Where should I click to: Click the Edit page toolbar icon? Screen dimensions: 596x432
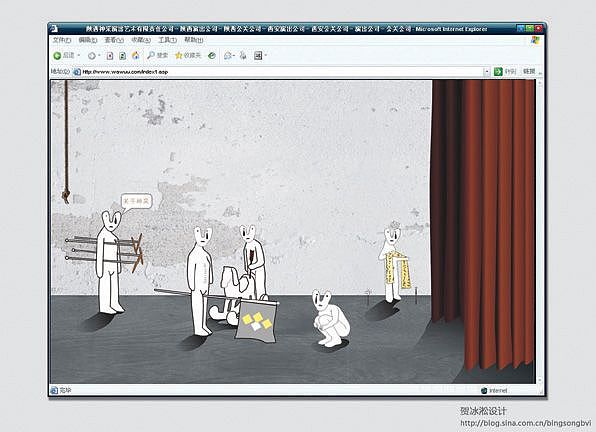[258, 56]
